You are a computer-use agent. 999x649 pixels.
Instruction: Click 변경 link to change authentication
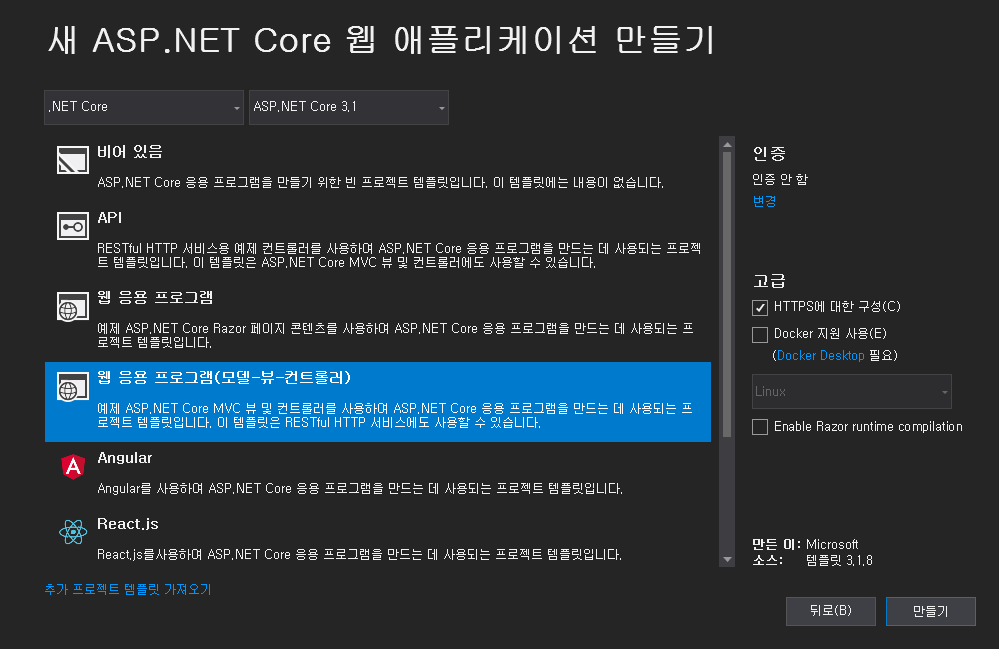pyautogui.click(x=764, y=201)
